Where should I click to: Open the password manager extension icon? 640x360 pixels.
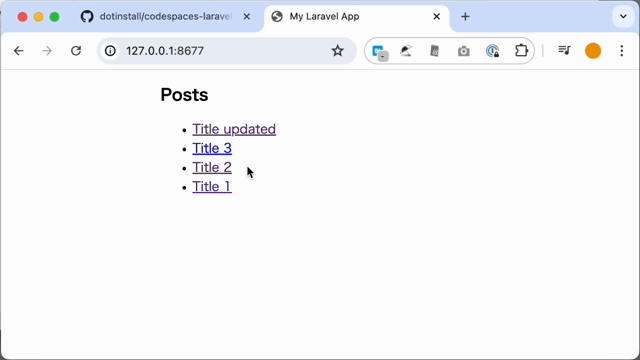[x=493, y=51]
